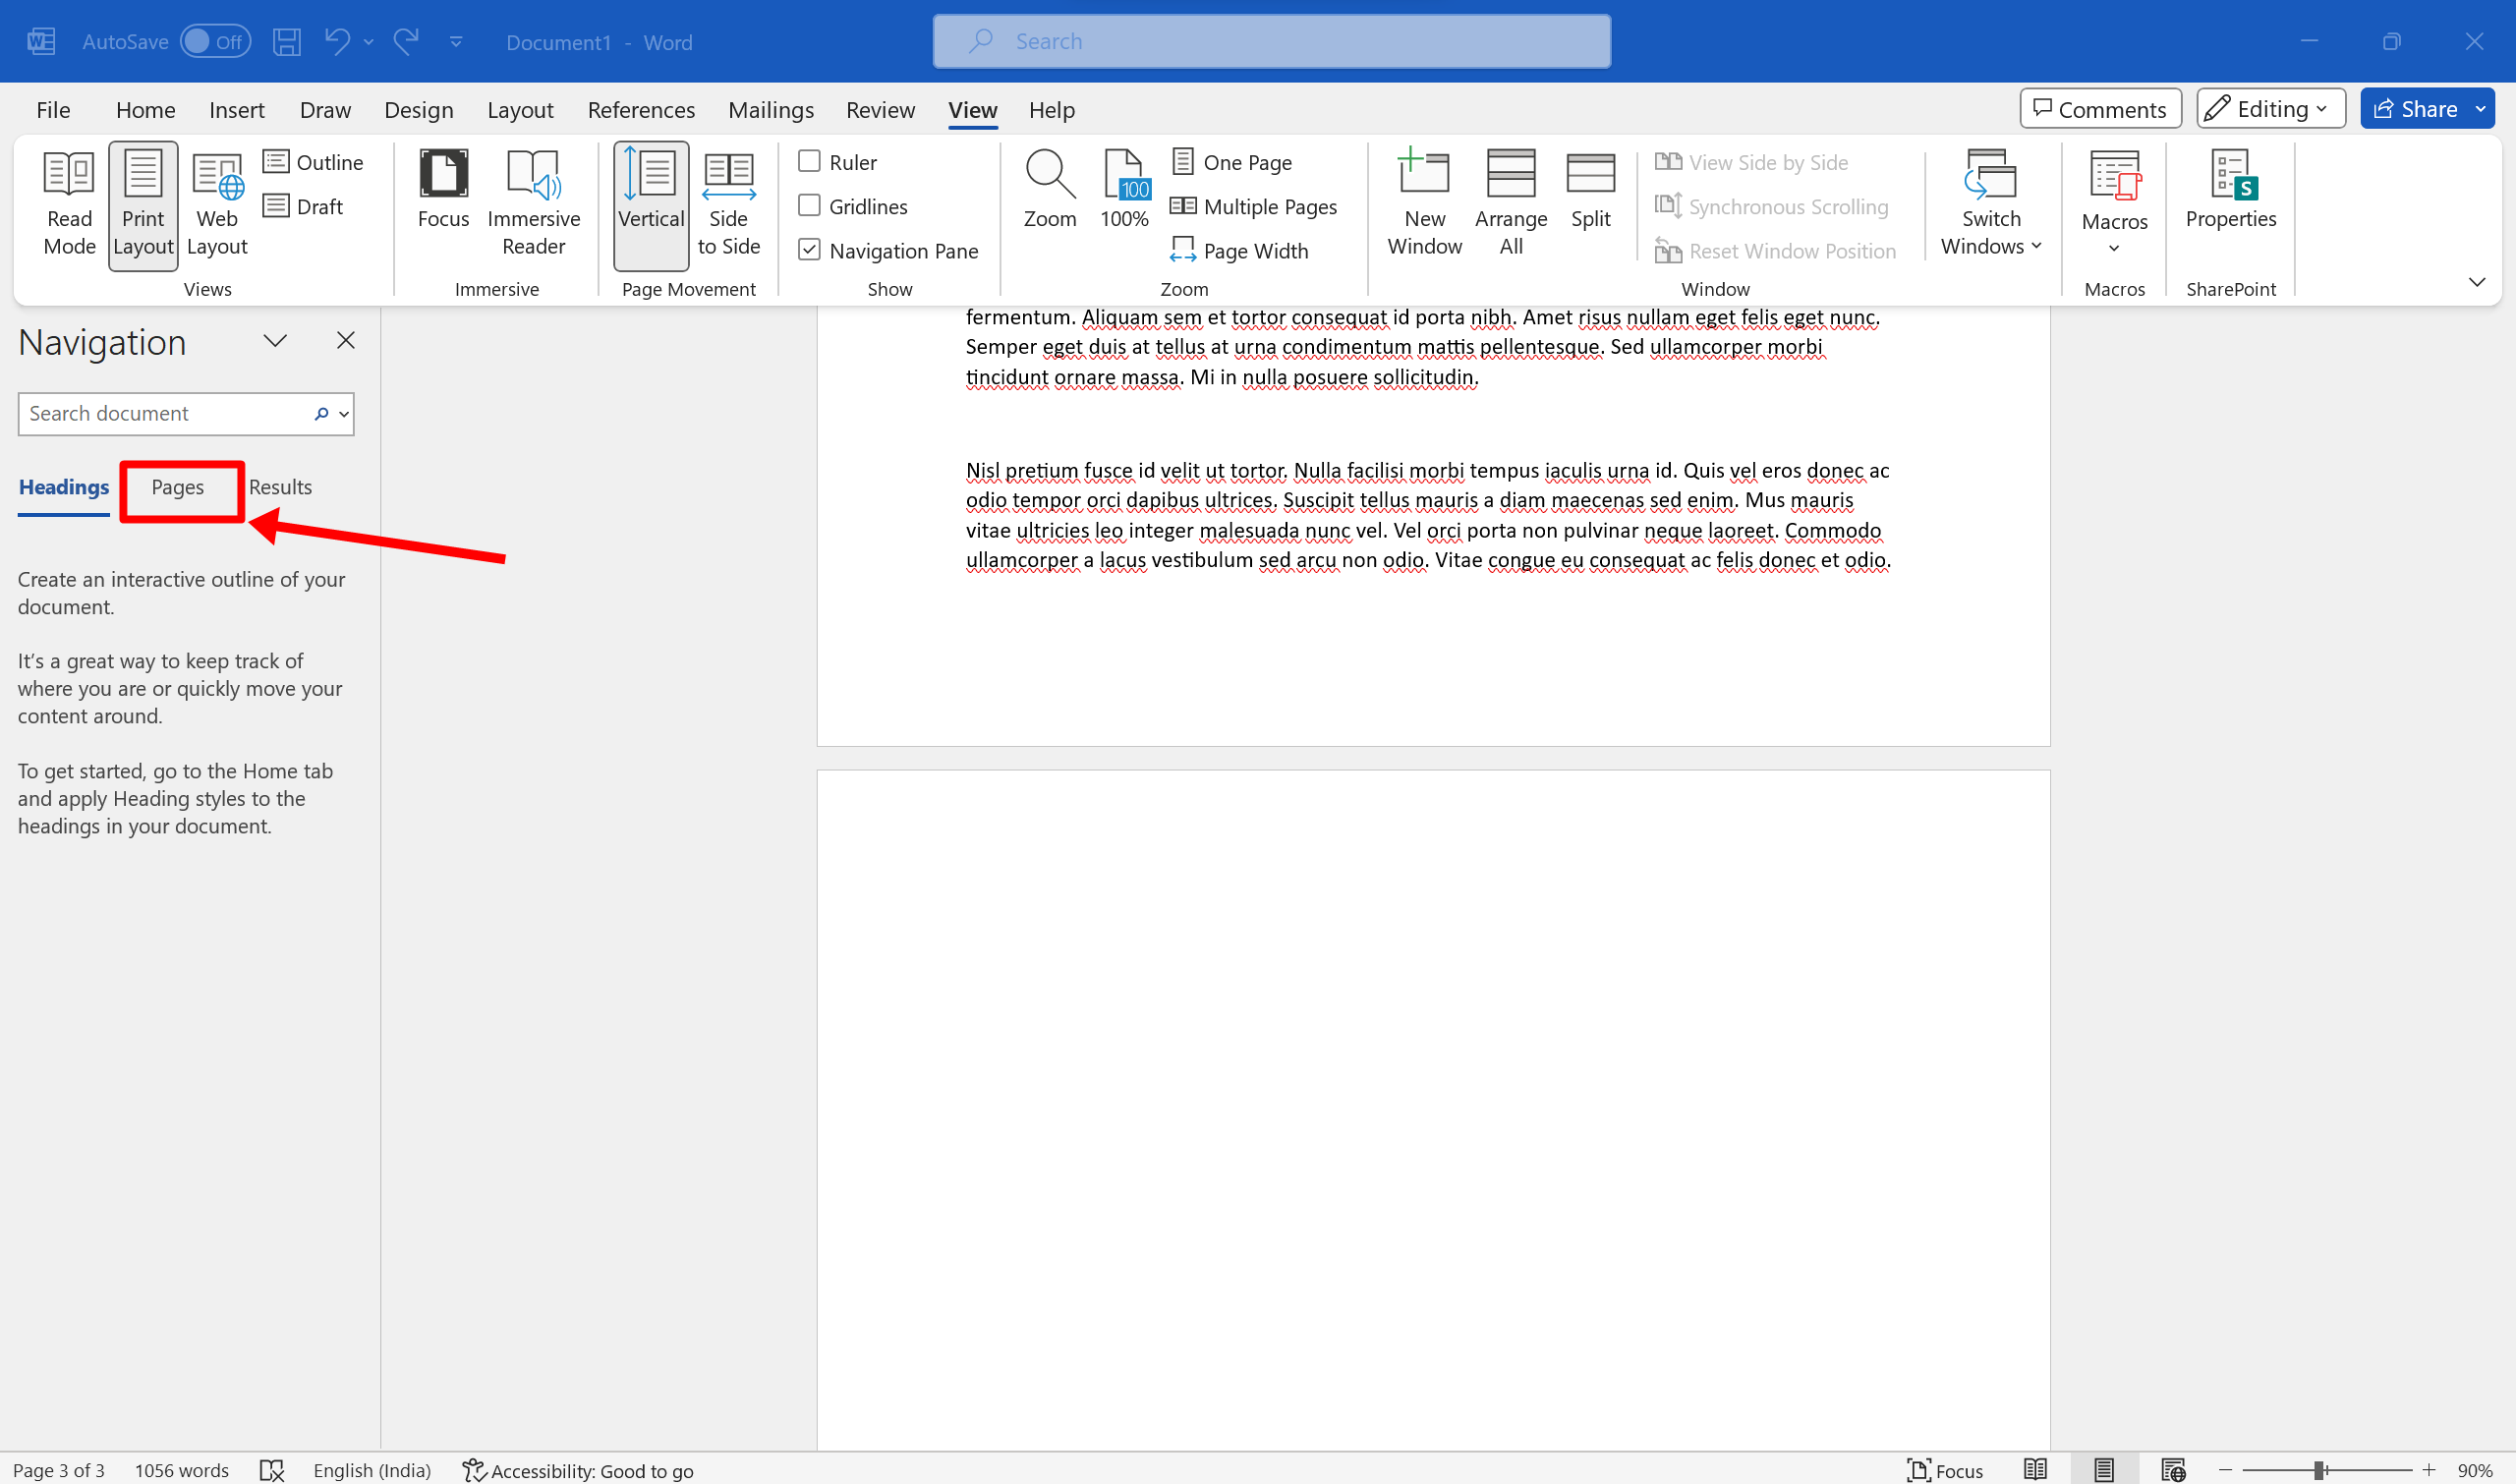Open the Pages tab in Navigation pane
2516x1484 pixels.
click(x=178, y=489)
